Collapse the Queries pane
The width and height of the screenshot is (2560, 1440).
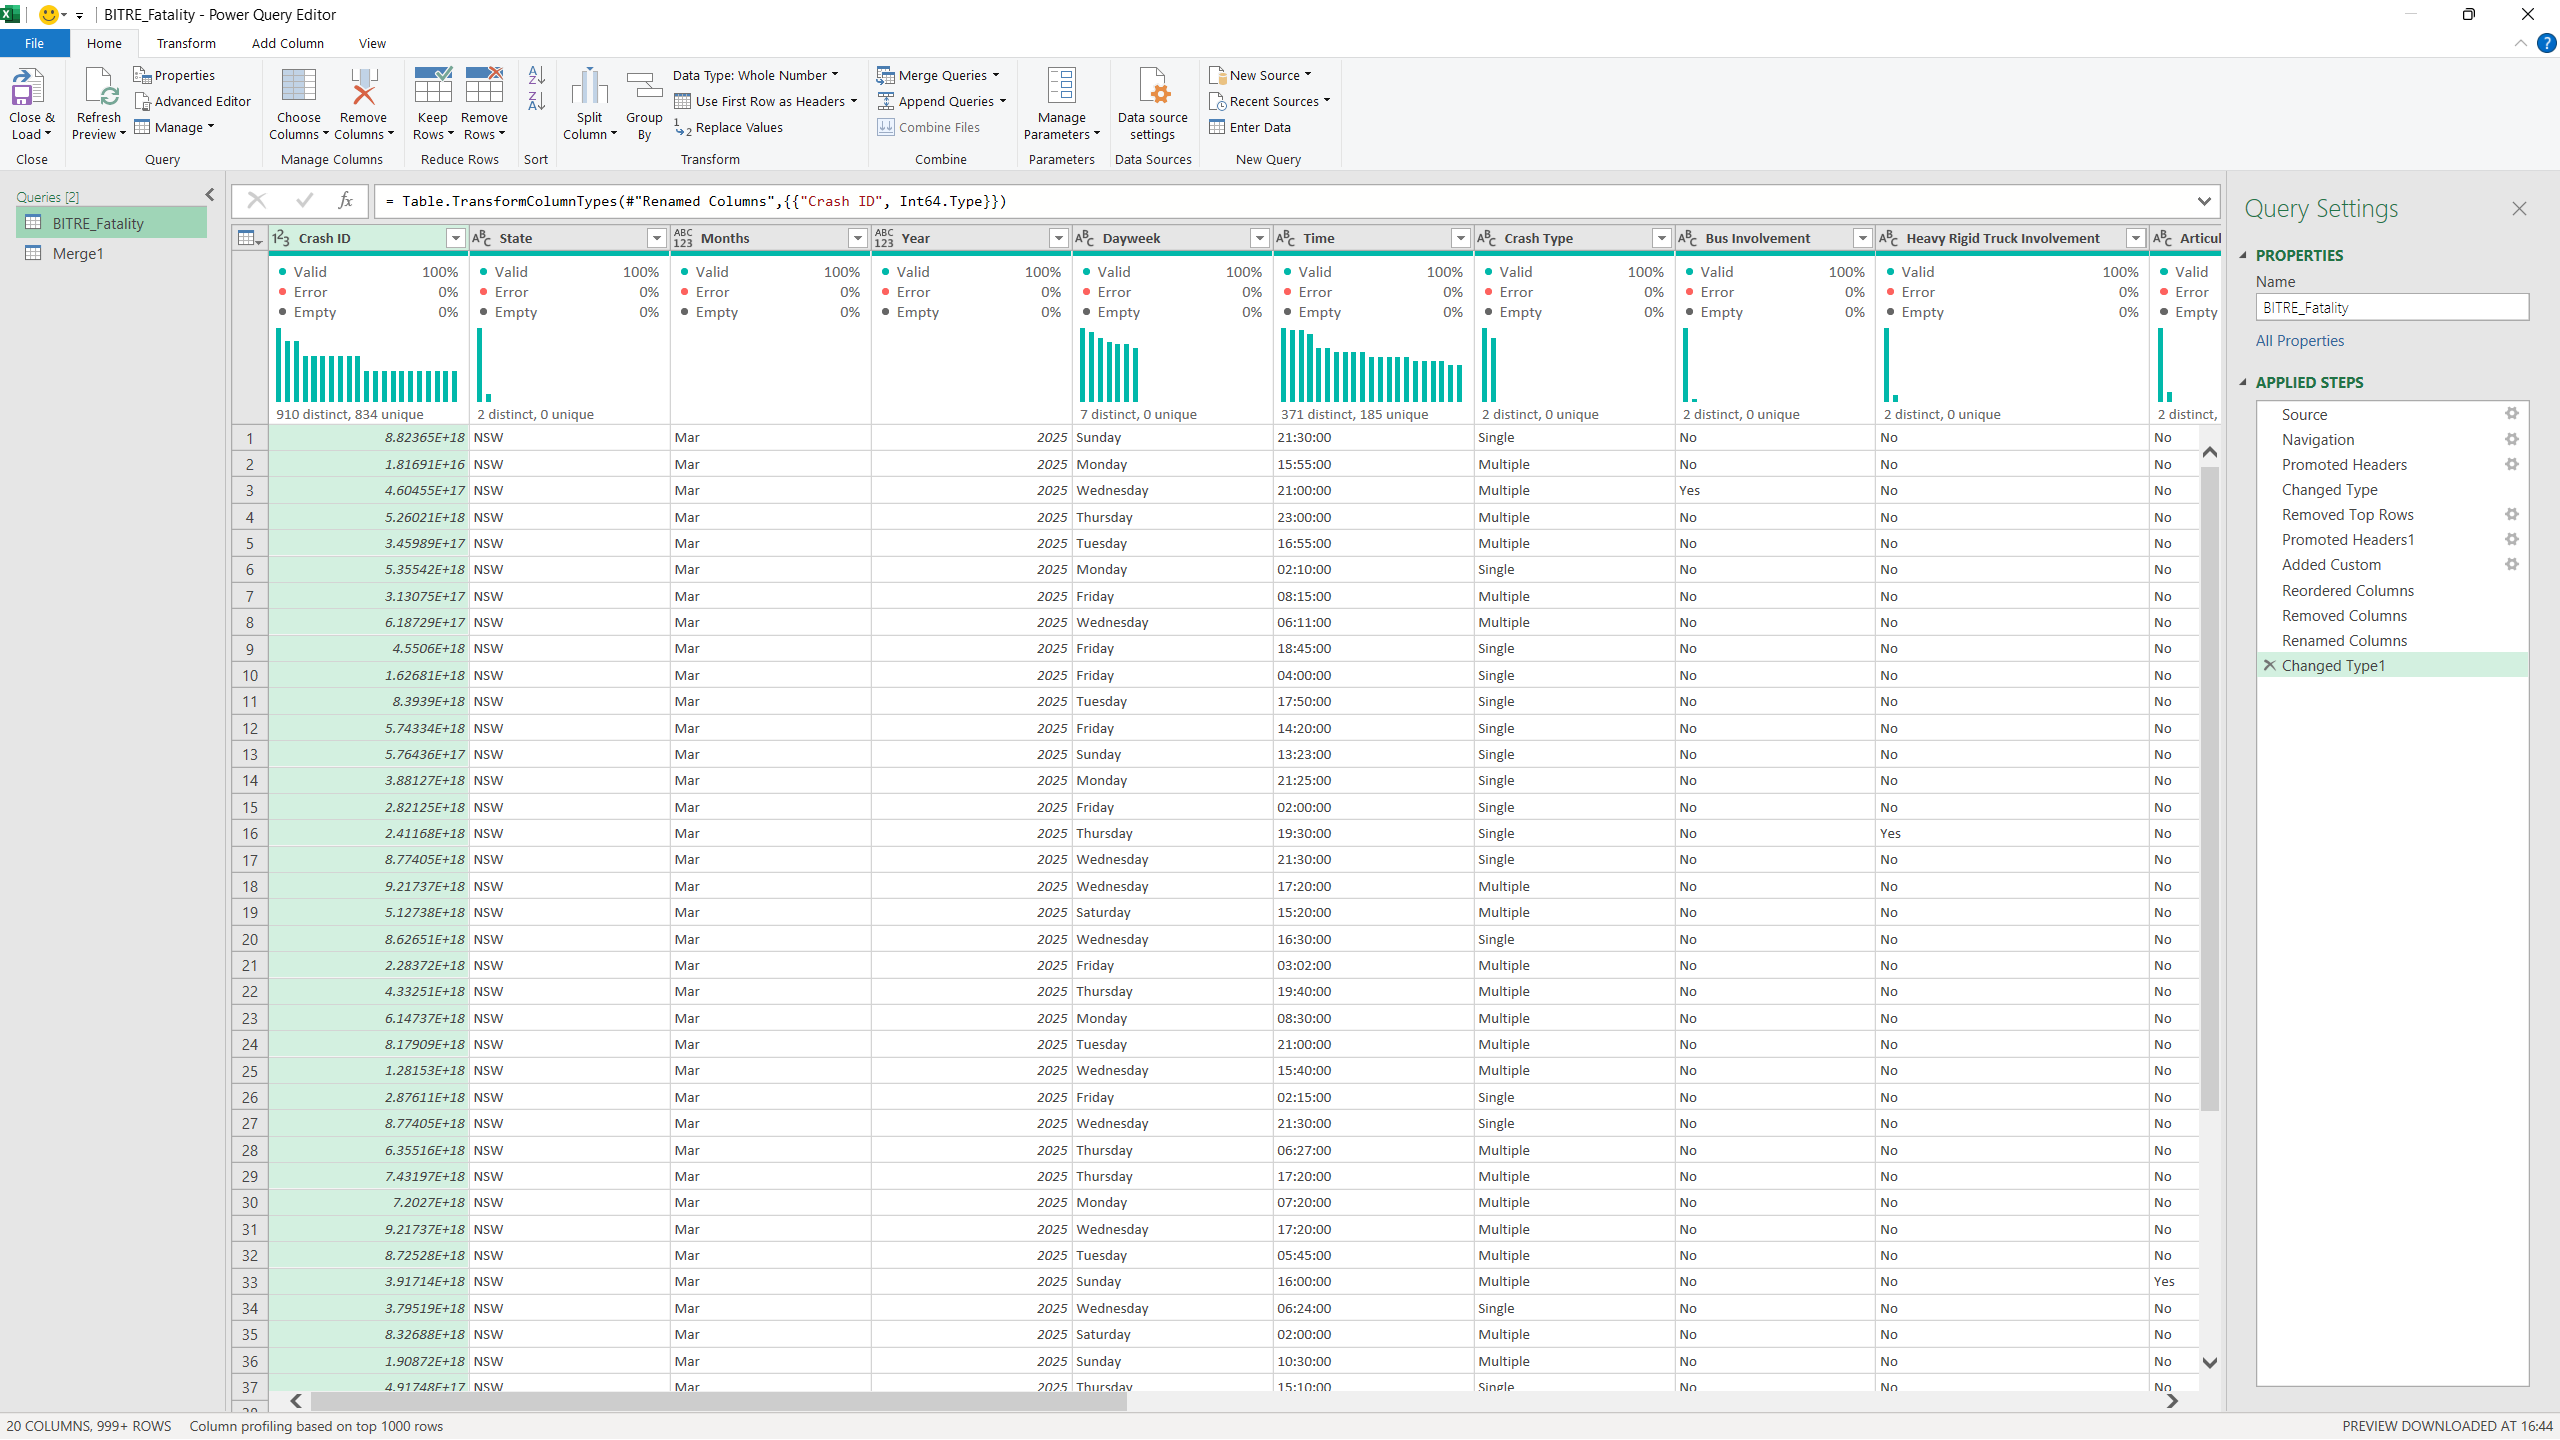click(210, 195)
